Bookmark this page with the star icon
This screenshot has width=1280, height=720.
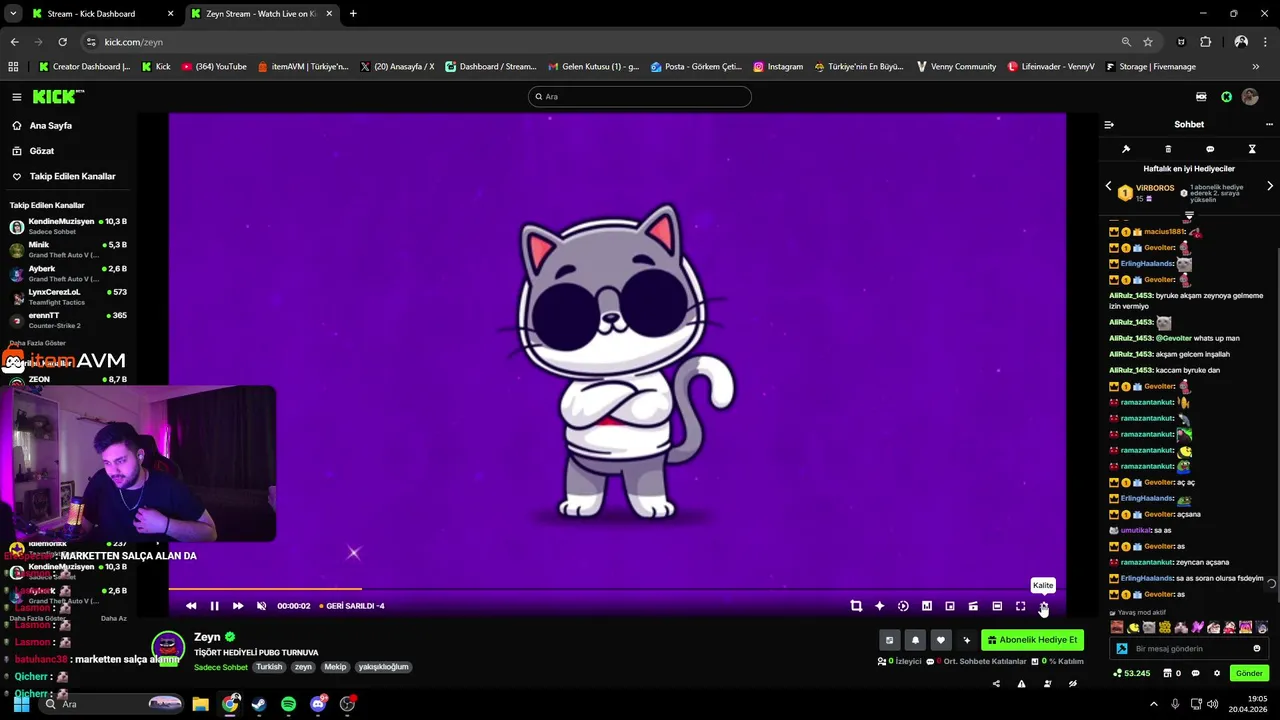point(1148,42)
